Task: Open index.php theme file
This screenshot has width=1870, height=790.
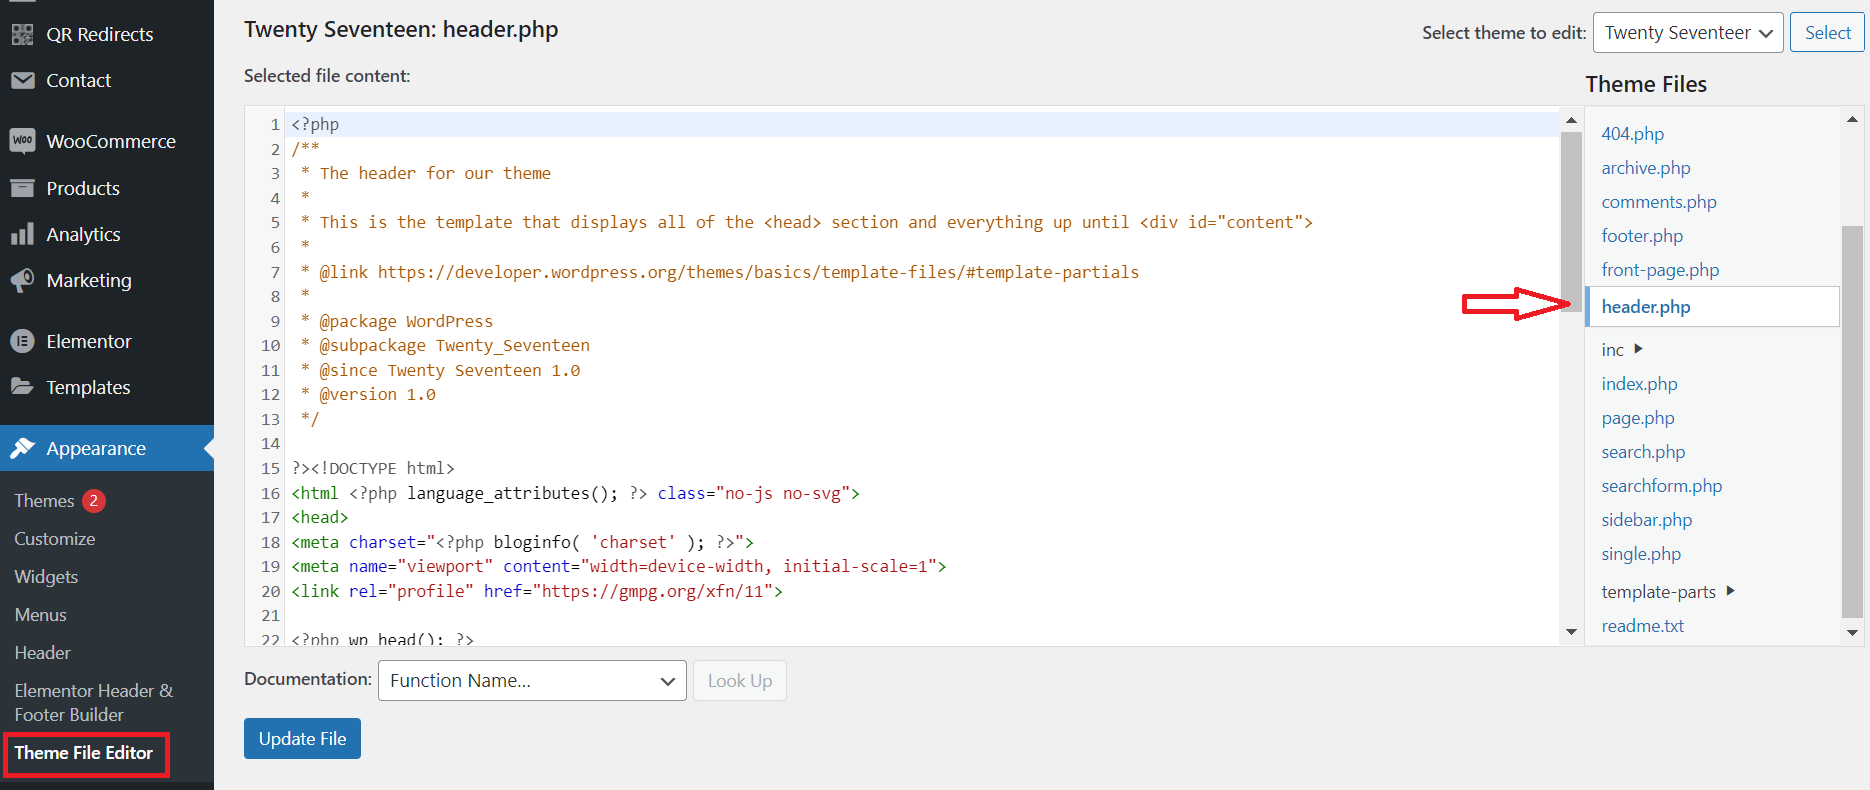Action: coord(1640,383)
